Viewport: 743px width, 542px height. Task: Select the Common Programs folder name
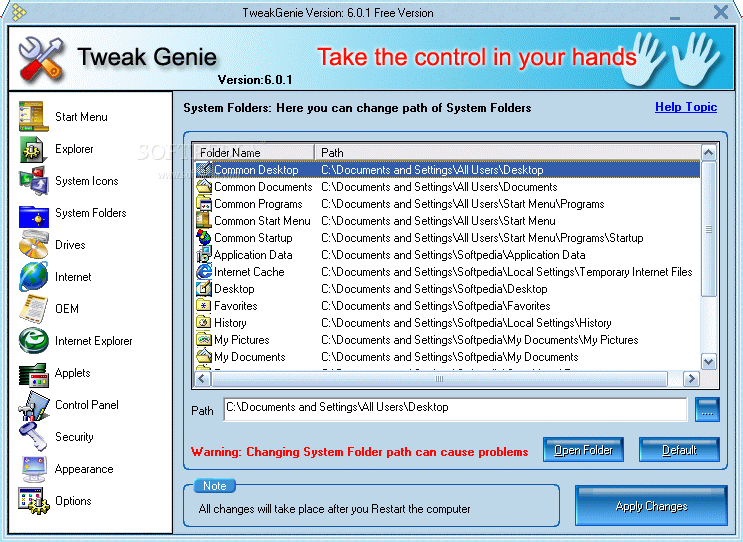pyautogui.click(x=258, y=204)
